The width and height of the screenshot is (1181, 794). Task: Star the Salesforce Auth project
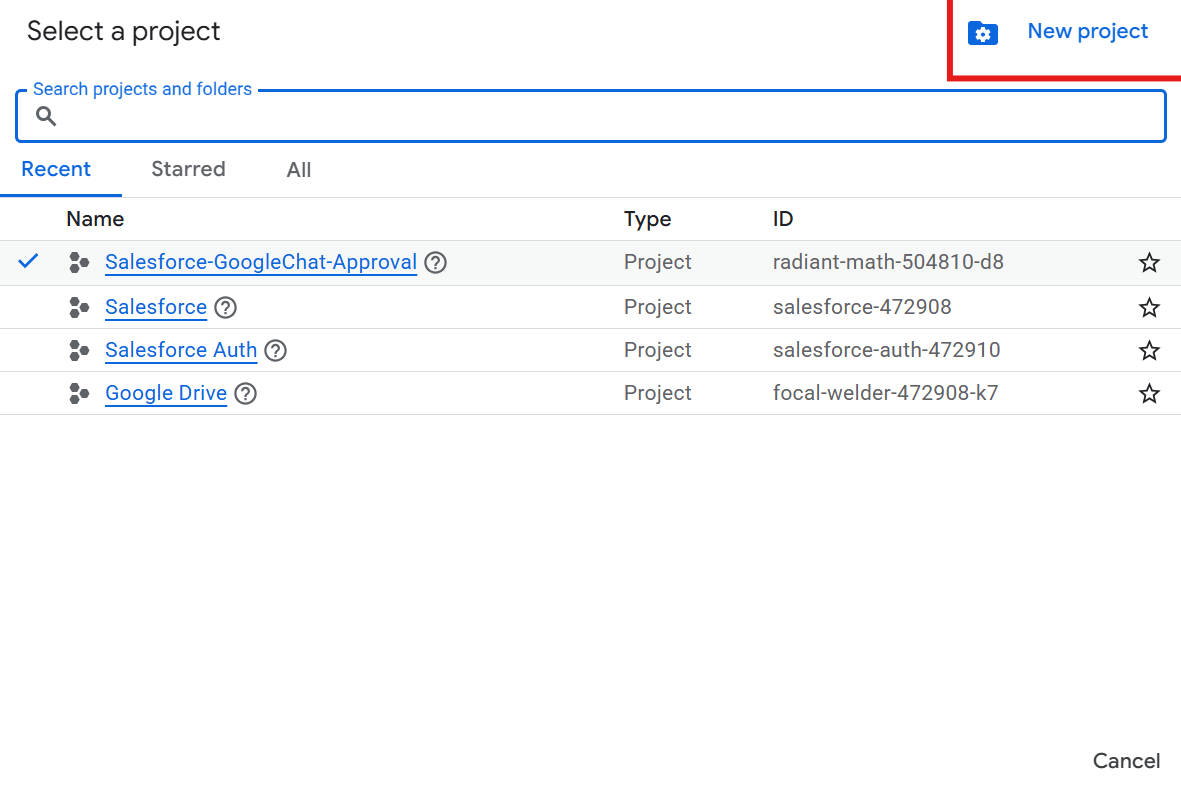pos(1149,350)
